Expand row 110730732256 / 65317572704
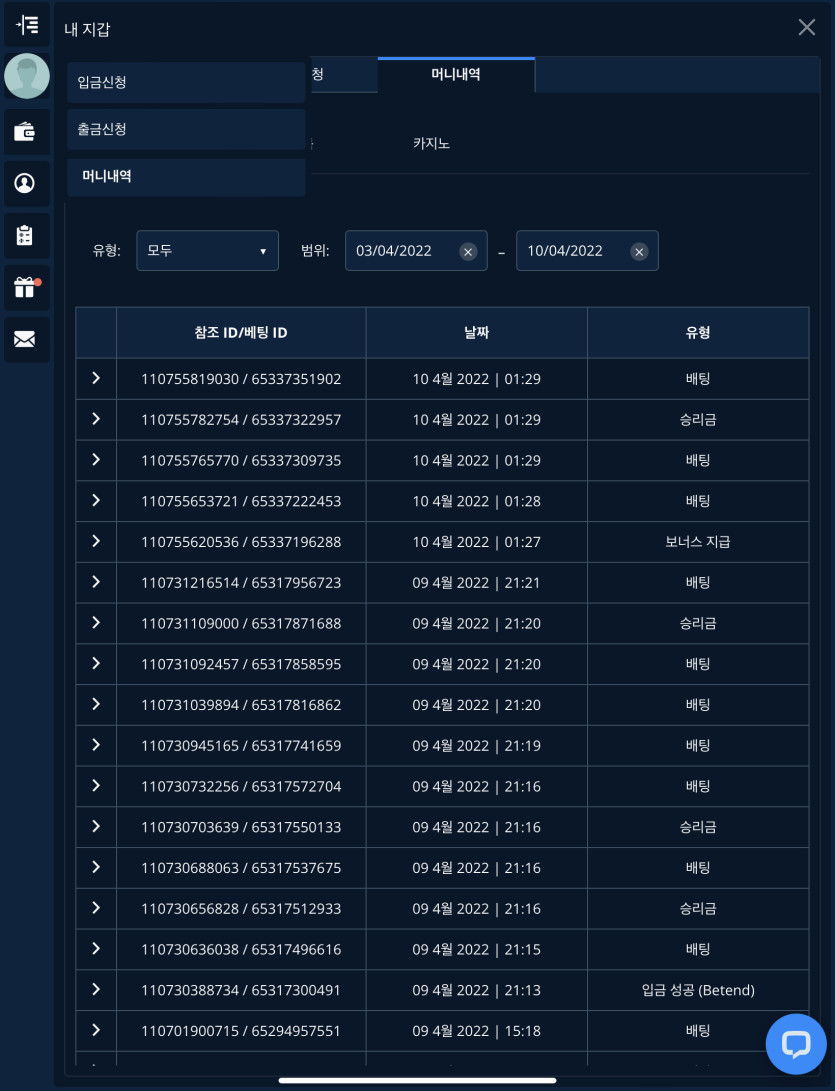This screenshot has height=1091, width=835. pos(96,786)
